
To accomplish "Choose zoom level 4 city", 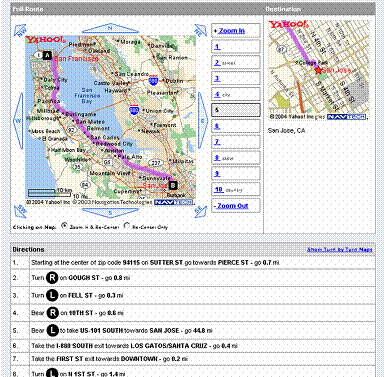I will [x=222, y=94].
